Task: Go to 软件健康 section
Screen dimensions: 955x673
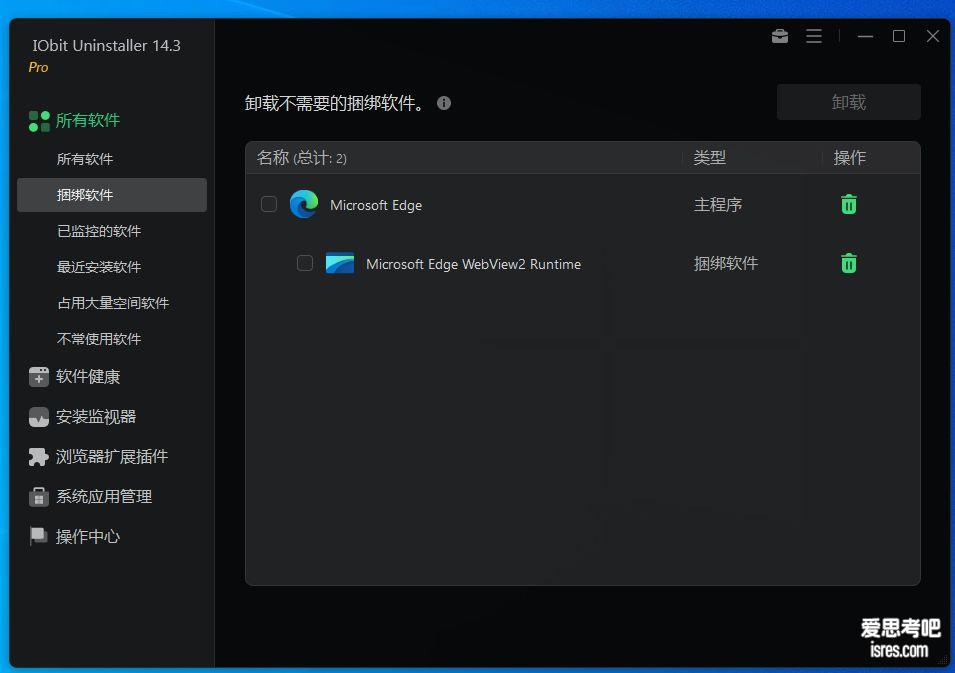Action: [x=88, y=376]
